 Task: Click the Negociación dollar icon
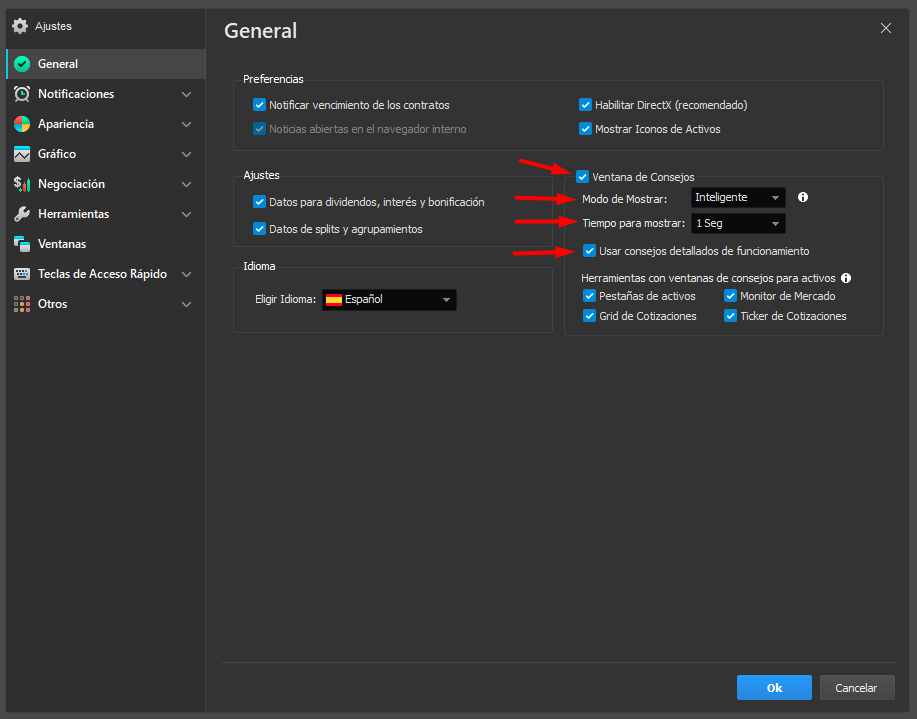pos(21,184)
